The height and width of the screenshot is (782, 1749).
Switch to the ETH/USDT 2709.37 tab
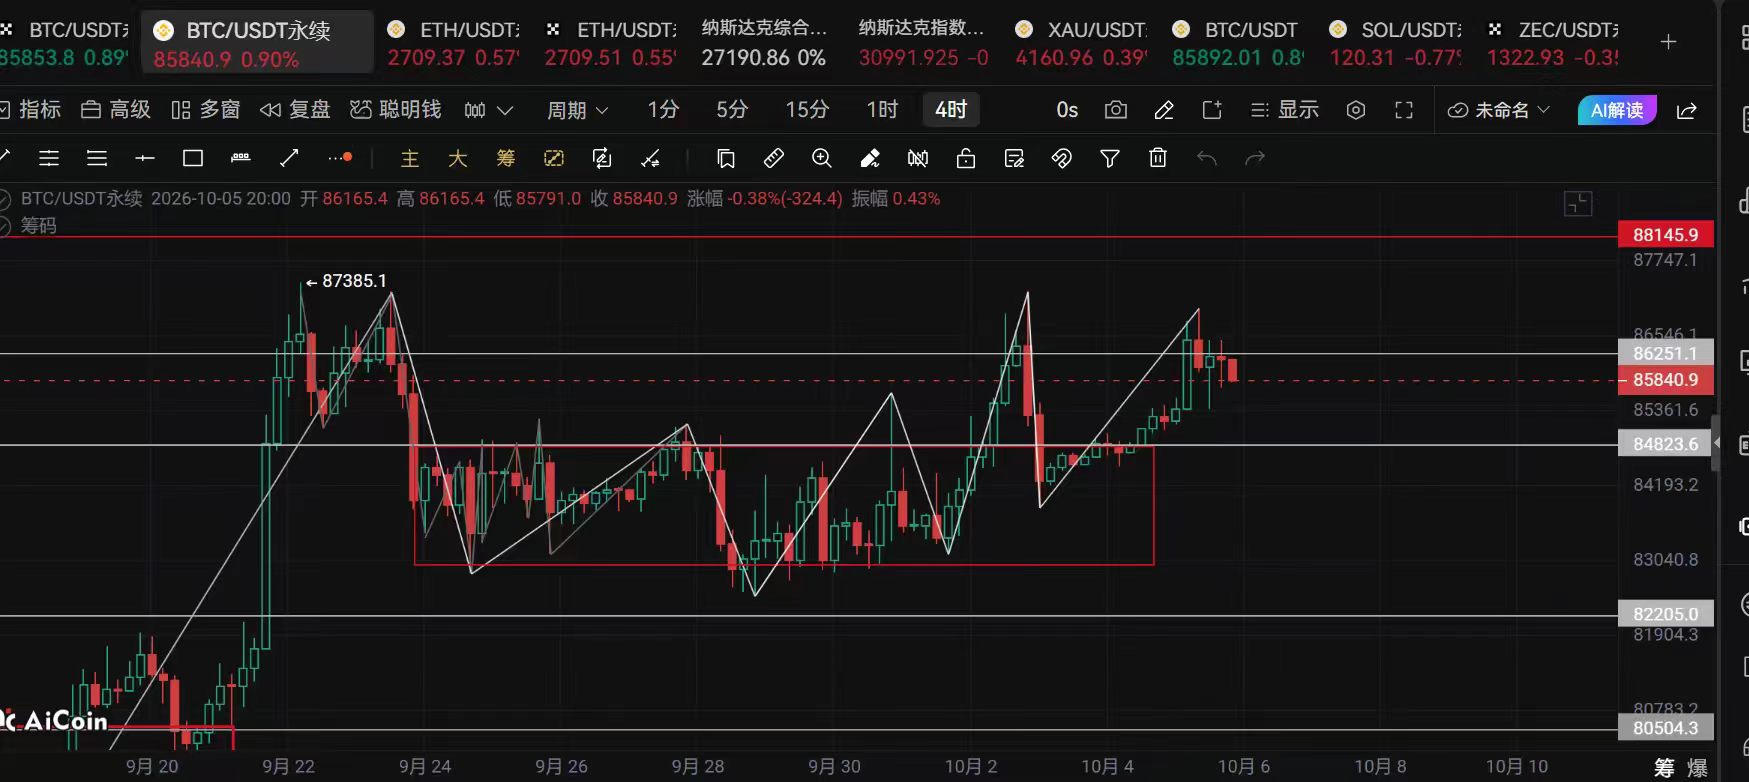[453, 43]
